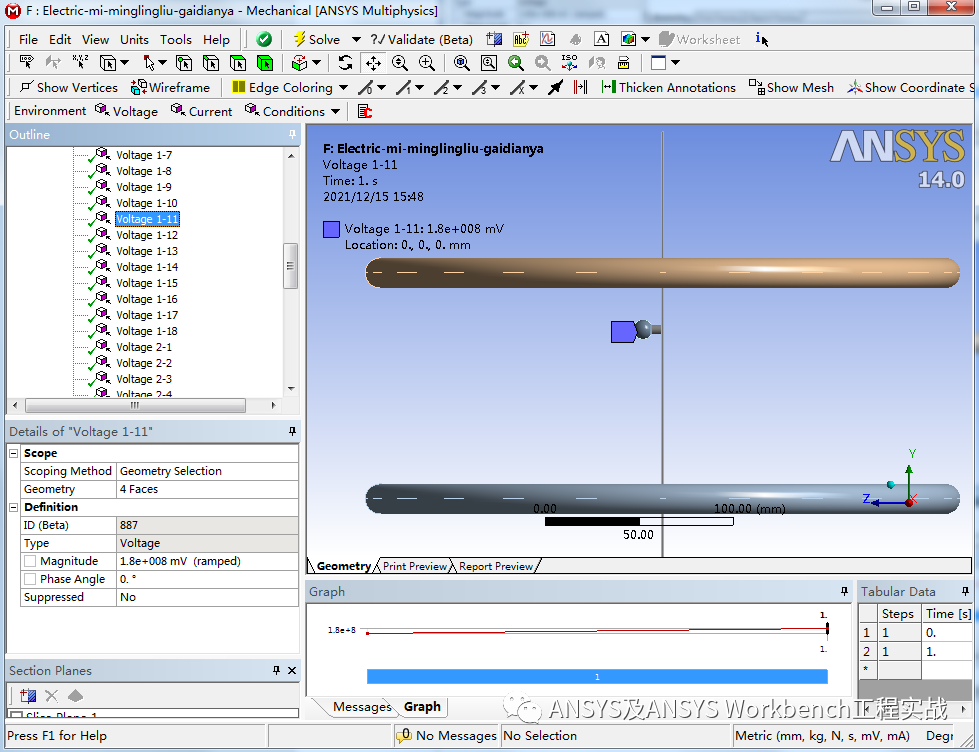
Task: Open New Section Plane tool in top toolbar
Action: [494, 39]
